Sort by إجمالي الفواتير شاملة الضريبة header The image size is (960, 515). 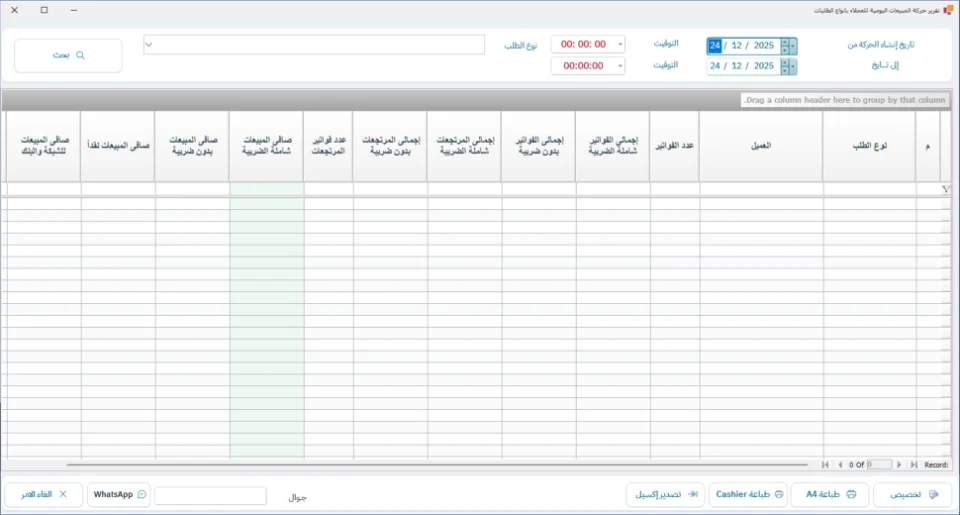[612, 146]
